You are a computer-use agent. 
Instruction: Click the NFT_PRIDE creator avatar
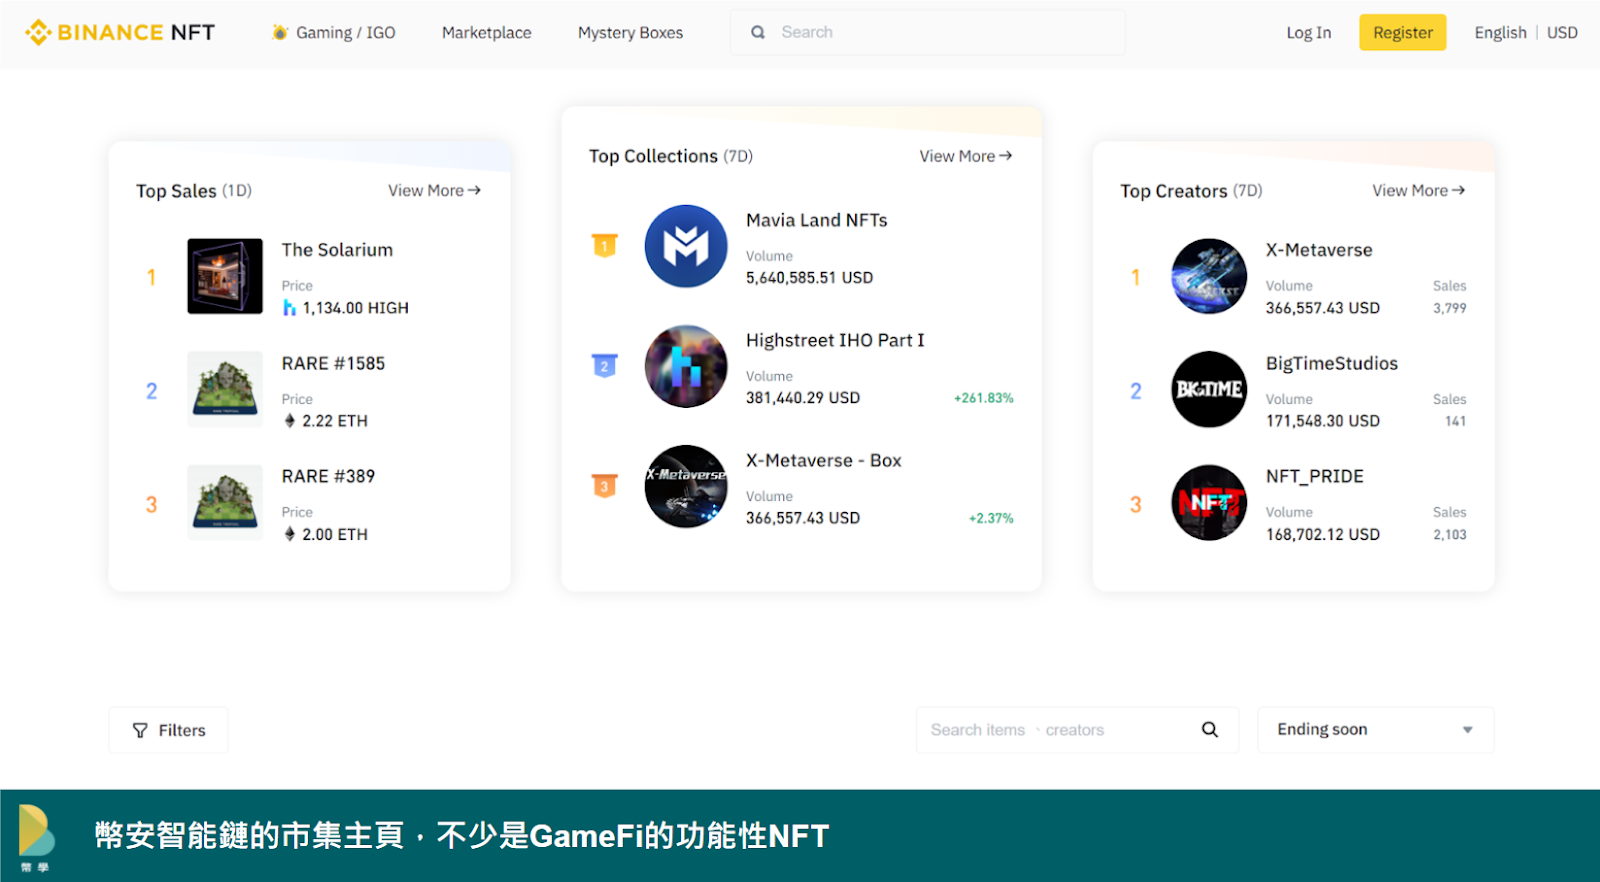pos(1209,502)
